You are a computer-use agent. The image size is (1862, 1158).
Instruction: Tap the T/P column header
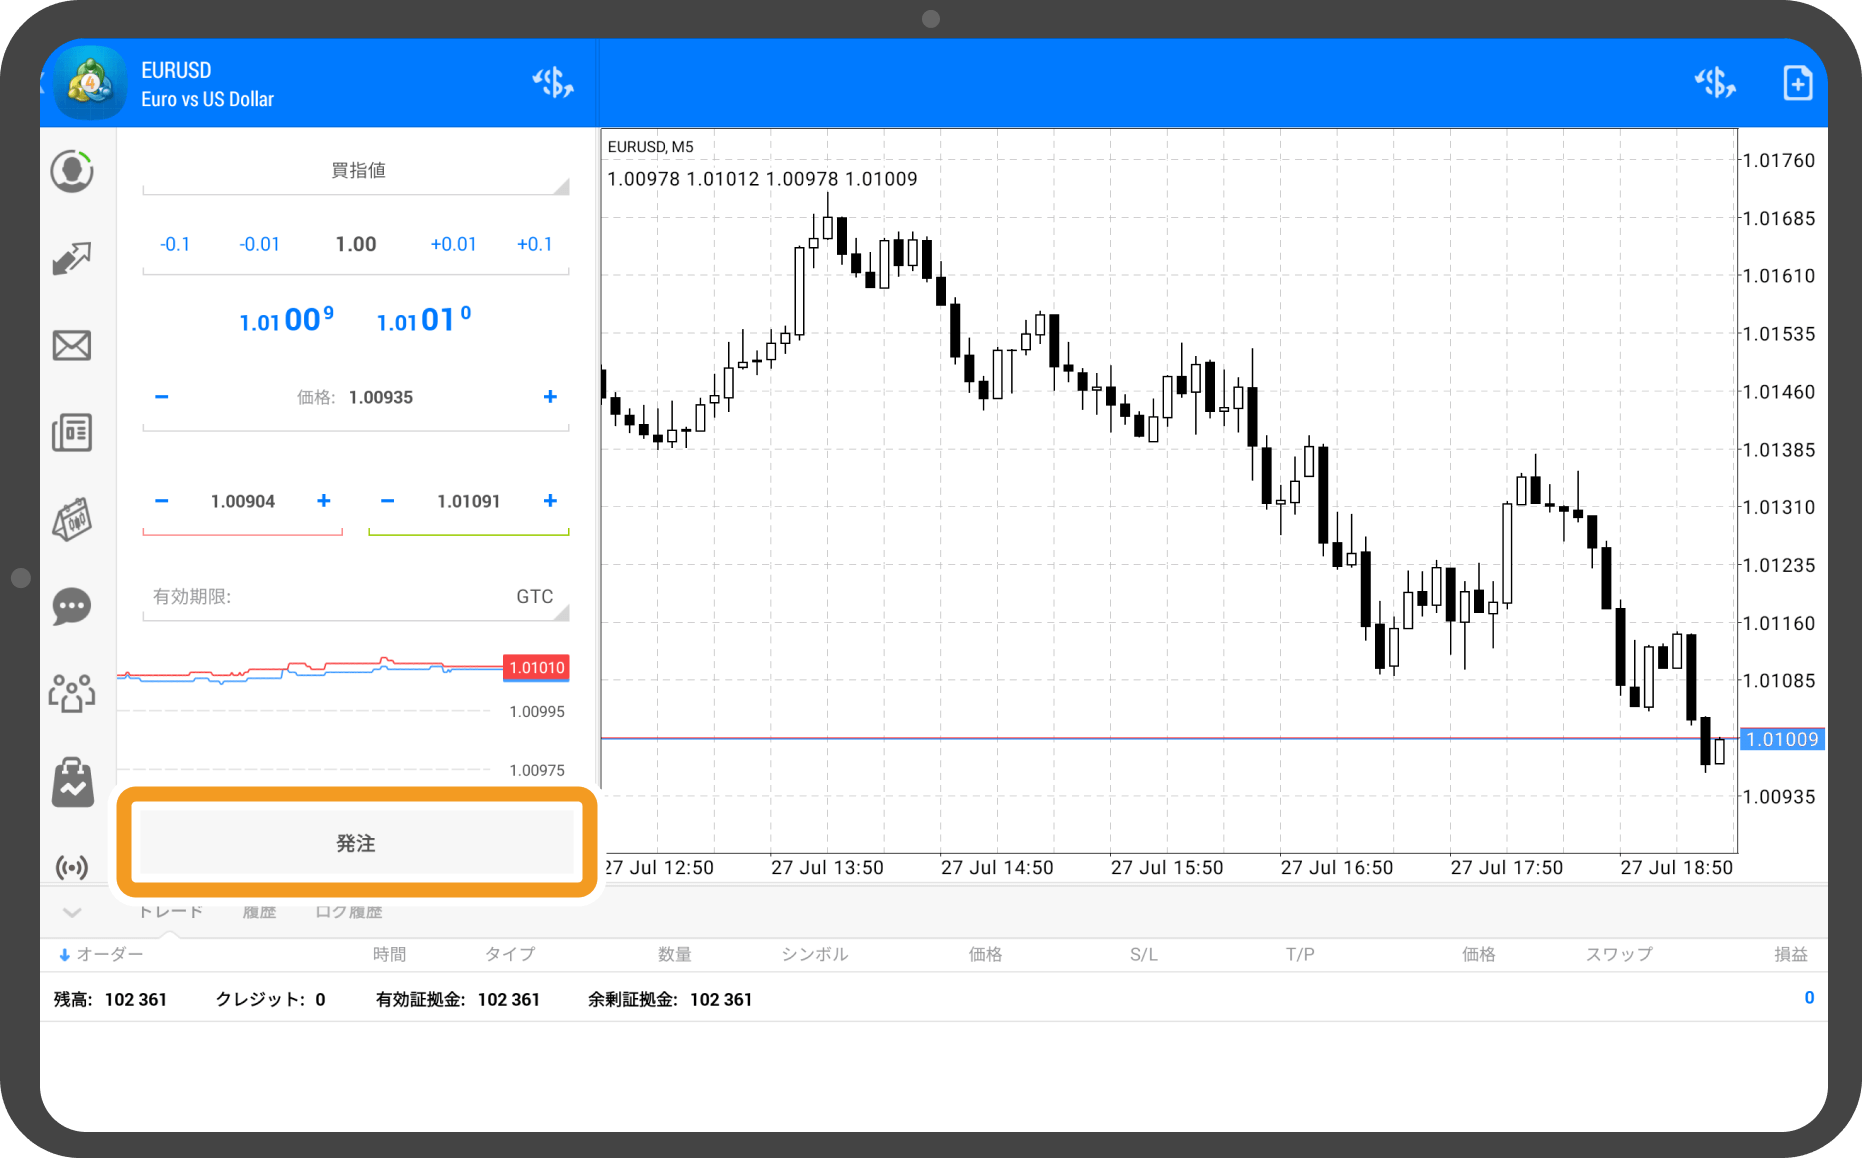(x=1300, y=955)
